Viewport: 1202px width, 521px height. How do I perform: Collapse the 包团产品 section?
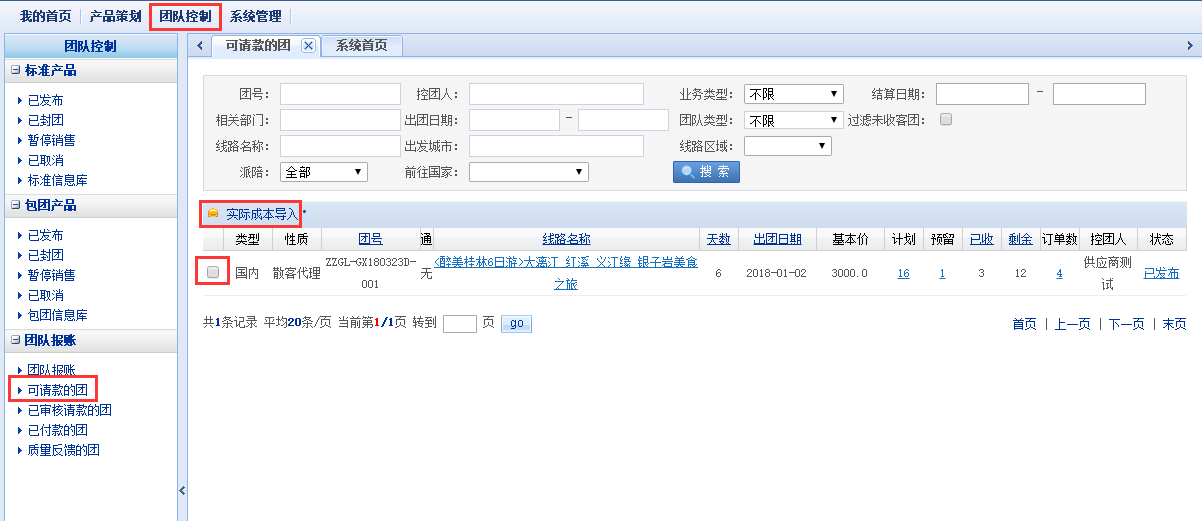(x=16, y=205)
